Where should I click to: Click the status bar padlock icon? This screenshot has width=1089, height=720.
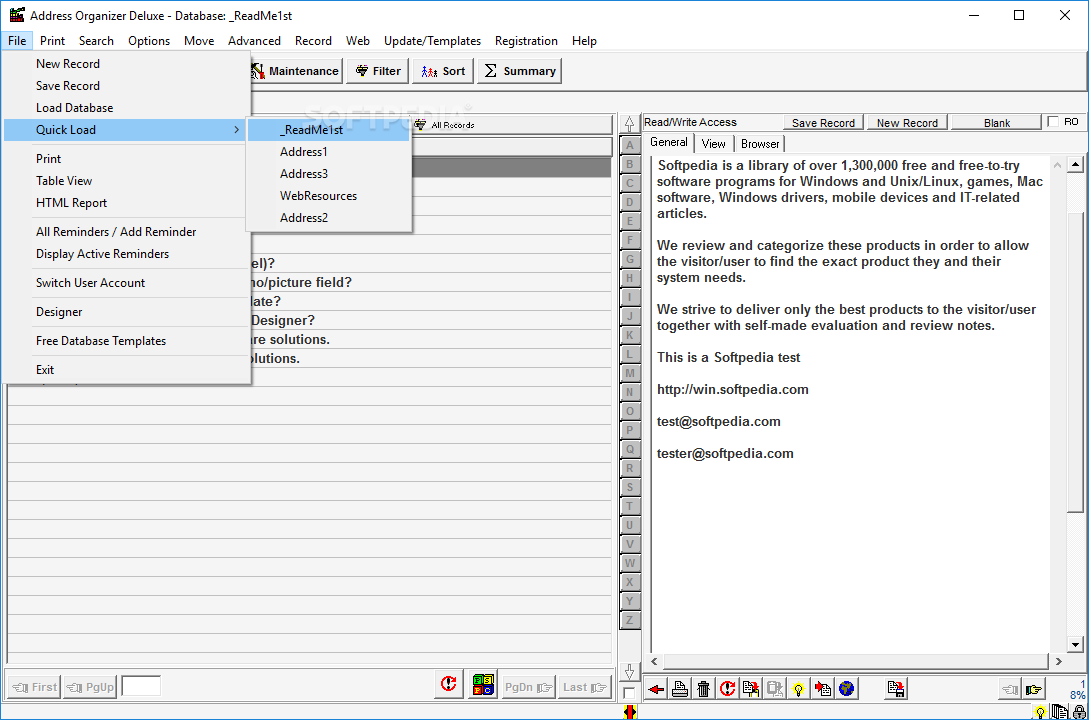click(x=1079, y=712)
